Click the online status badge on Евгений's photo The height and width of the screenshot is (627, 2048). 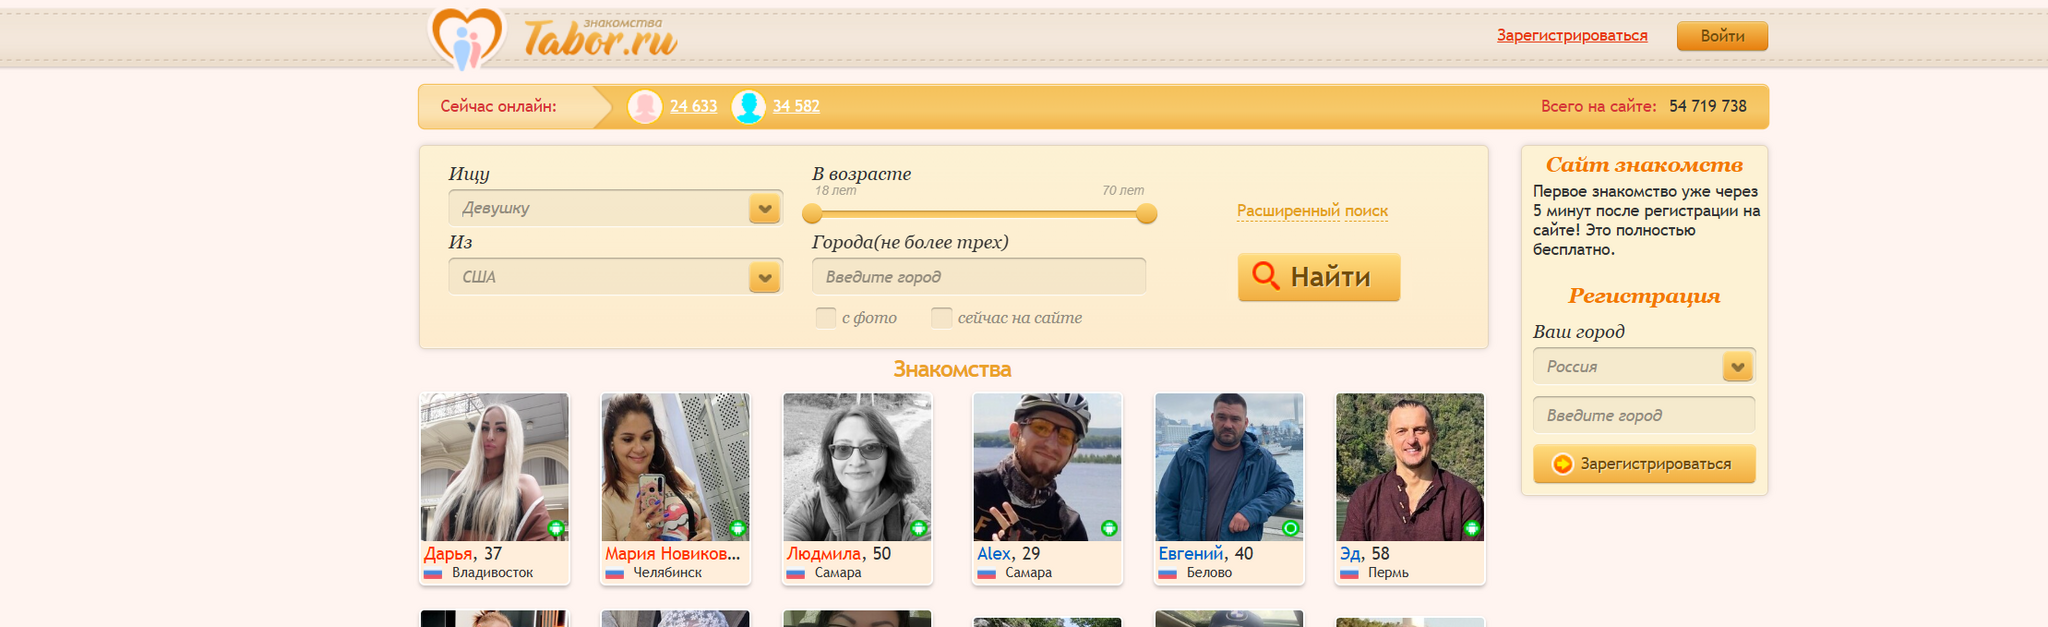tap(1291, 528)
